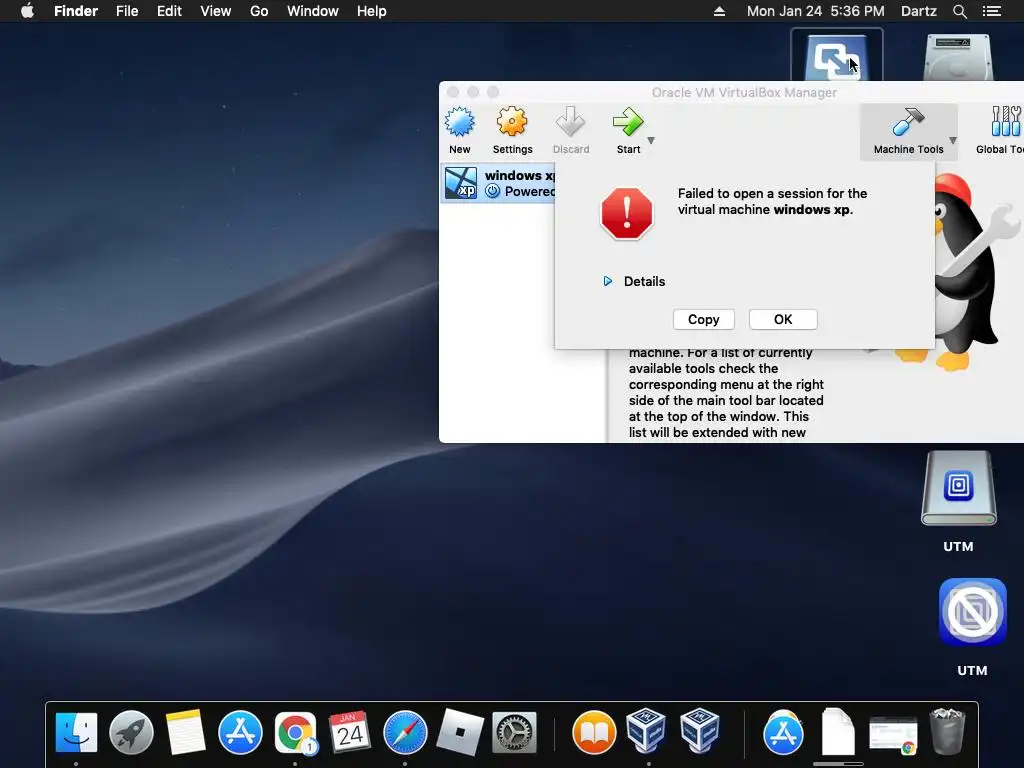Select the windows xp virtual machine entry
The width and height of the screenshot is (1024, 768).
(x=498, y=183)
